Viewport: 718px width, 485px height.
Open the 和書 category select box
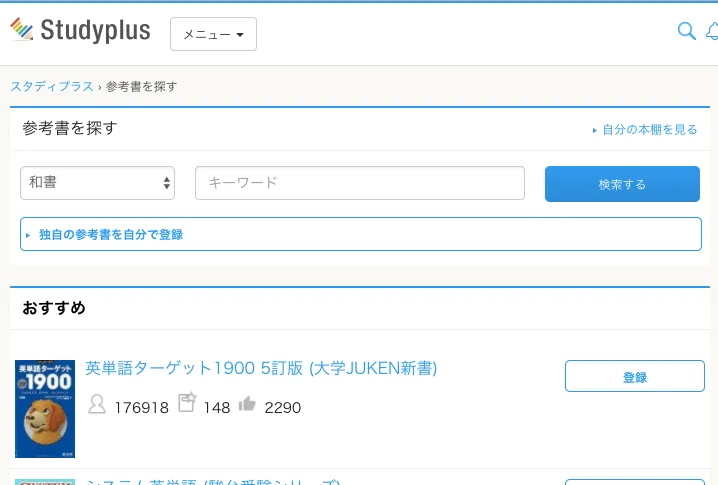click(97, 183)
